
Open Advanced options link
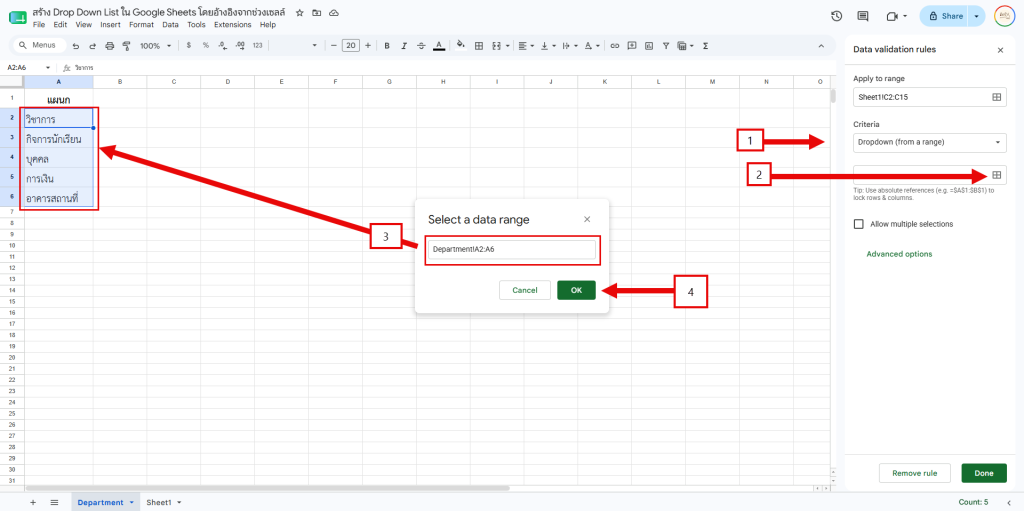tap(899, 254)
